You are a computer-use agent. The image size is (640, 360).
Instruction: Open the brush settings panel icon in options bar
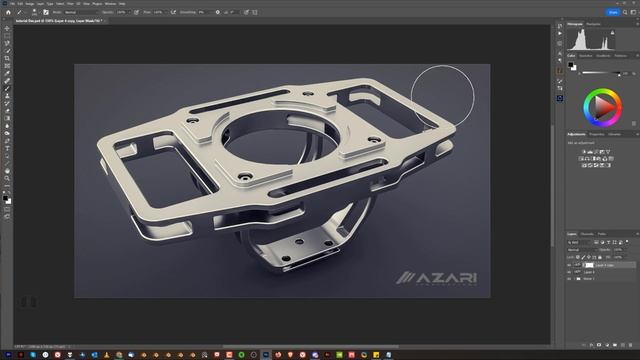(x=46, y=12)
